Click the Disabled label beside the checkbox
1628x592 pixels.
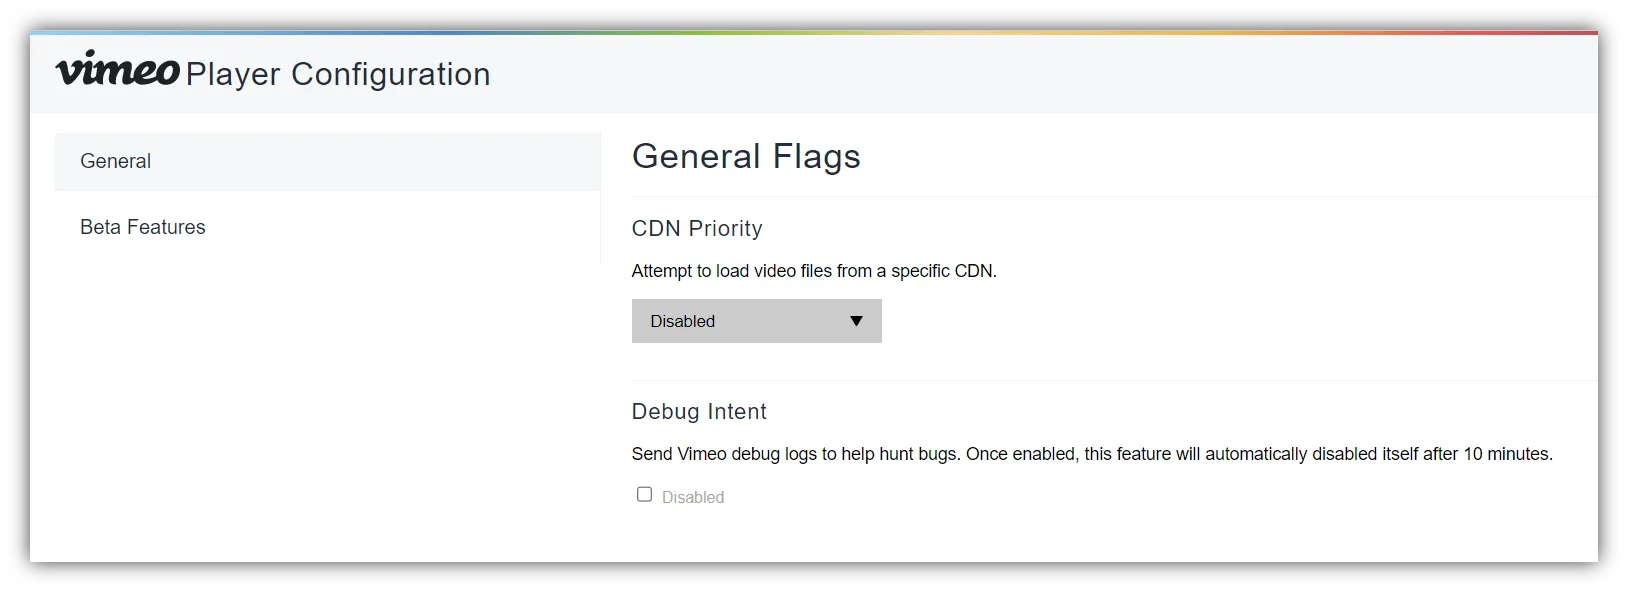click(693, 497)
